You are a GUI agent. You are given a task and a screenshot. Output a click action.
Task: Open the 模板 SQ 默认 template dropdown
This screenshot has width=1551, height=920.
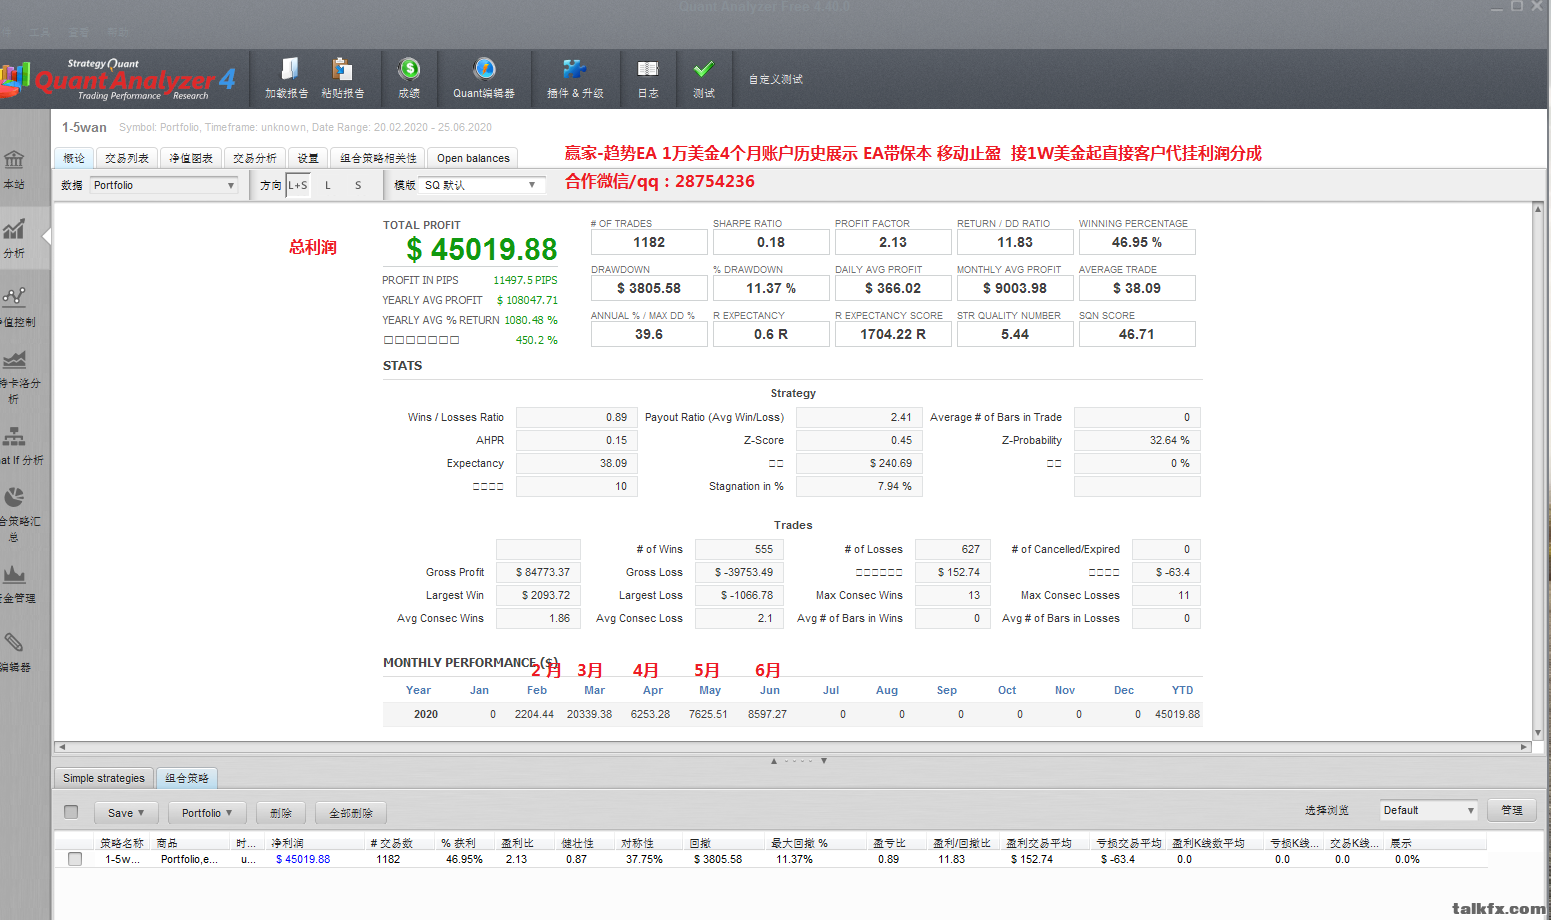pos(481,185)
